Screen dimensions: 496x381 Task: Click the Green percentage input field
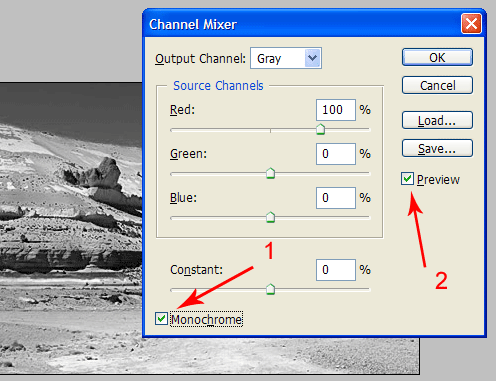336,154
